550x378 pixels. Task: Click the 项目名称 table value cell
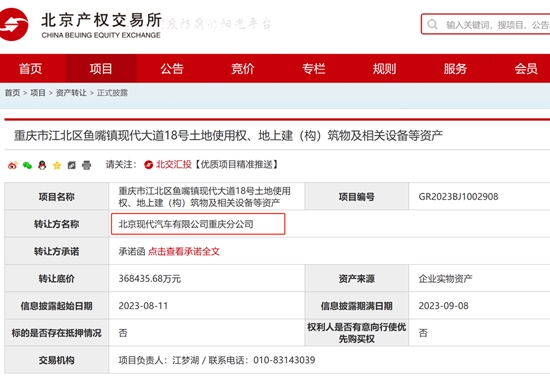[207, 196]
